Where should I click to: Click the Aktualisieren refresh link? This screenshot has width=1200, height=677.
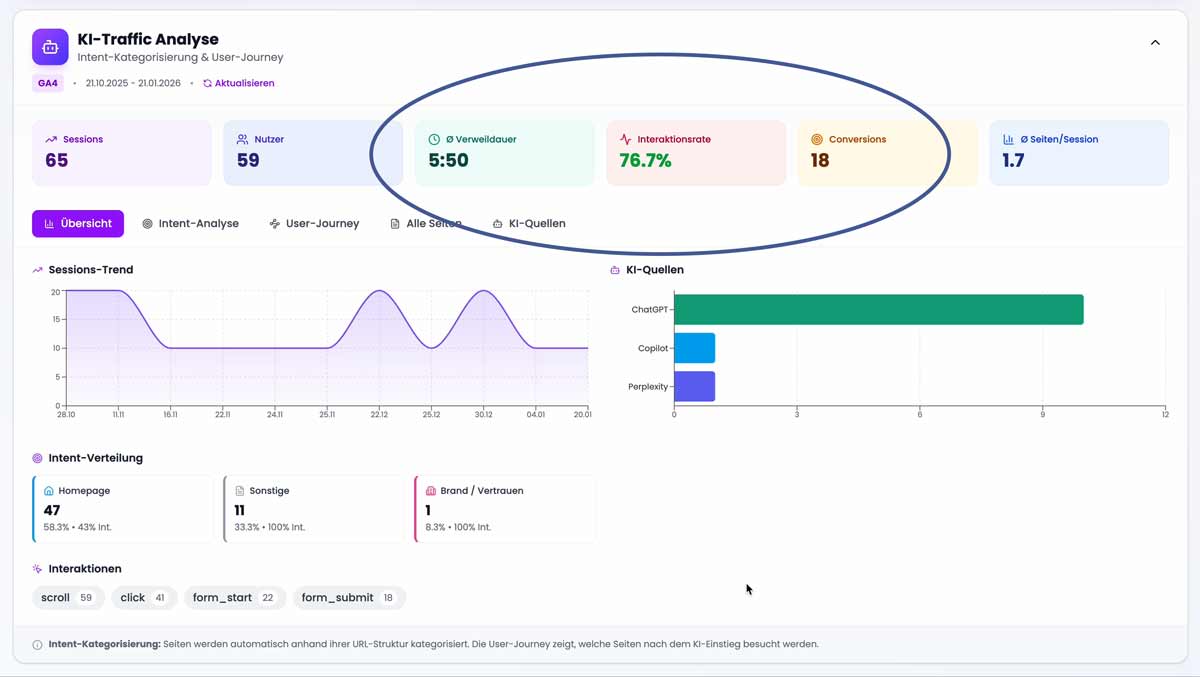coord(238,83)
